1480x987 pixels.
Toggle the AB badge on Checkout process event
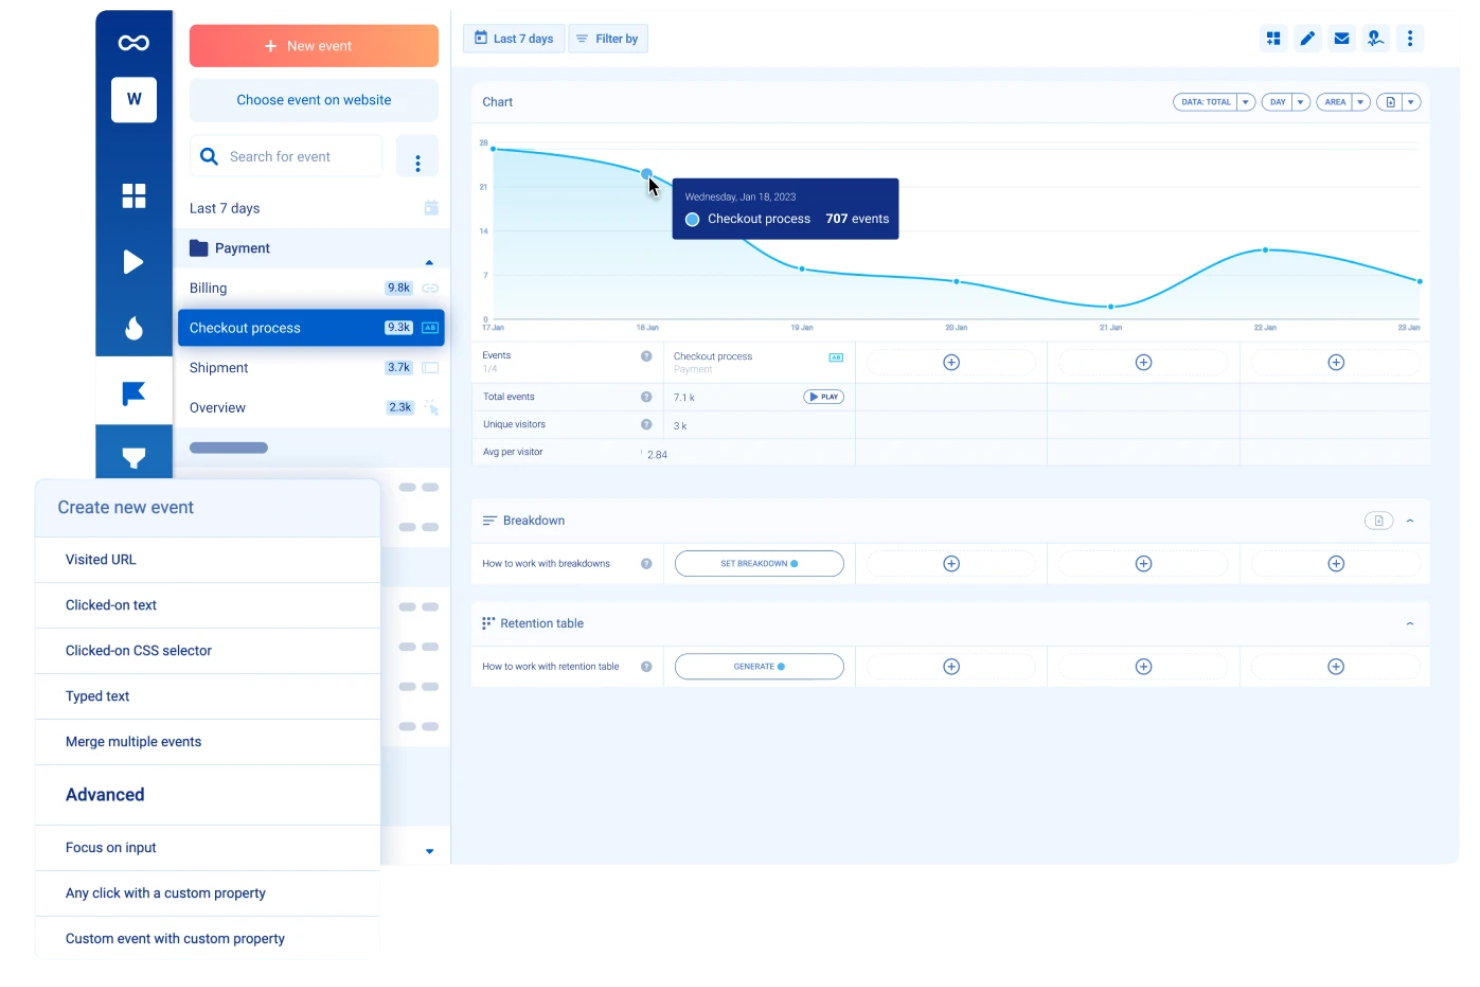(x=430, y=327)
